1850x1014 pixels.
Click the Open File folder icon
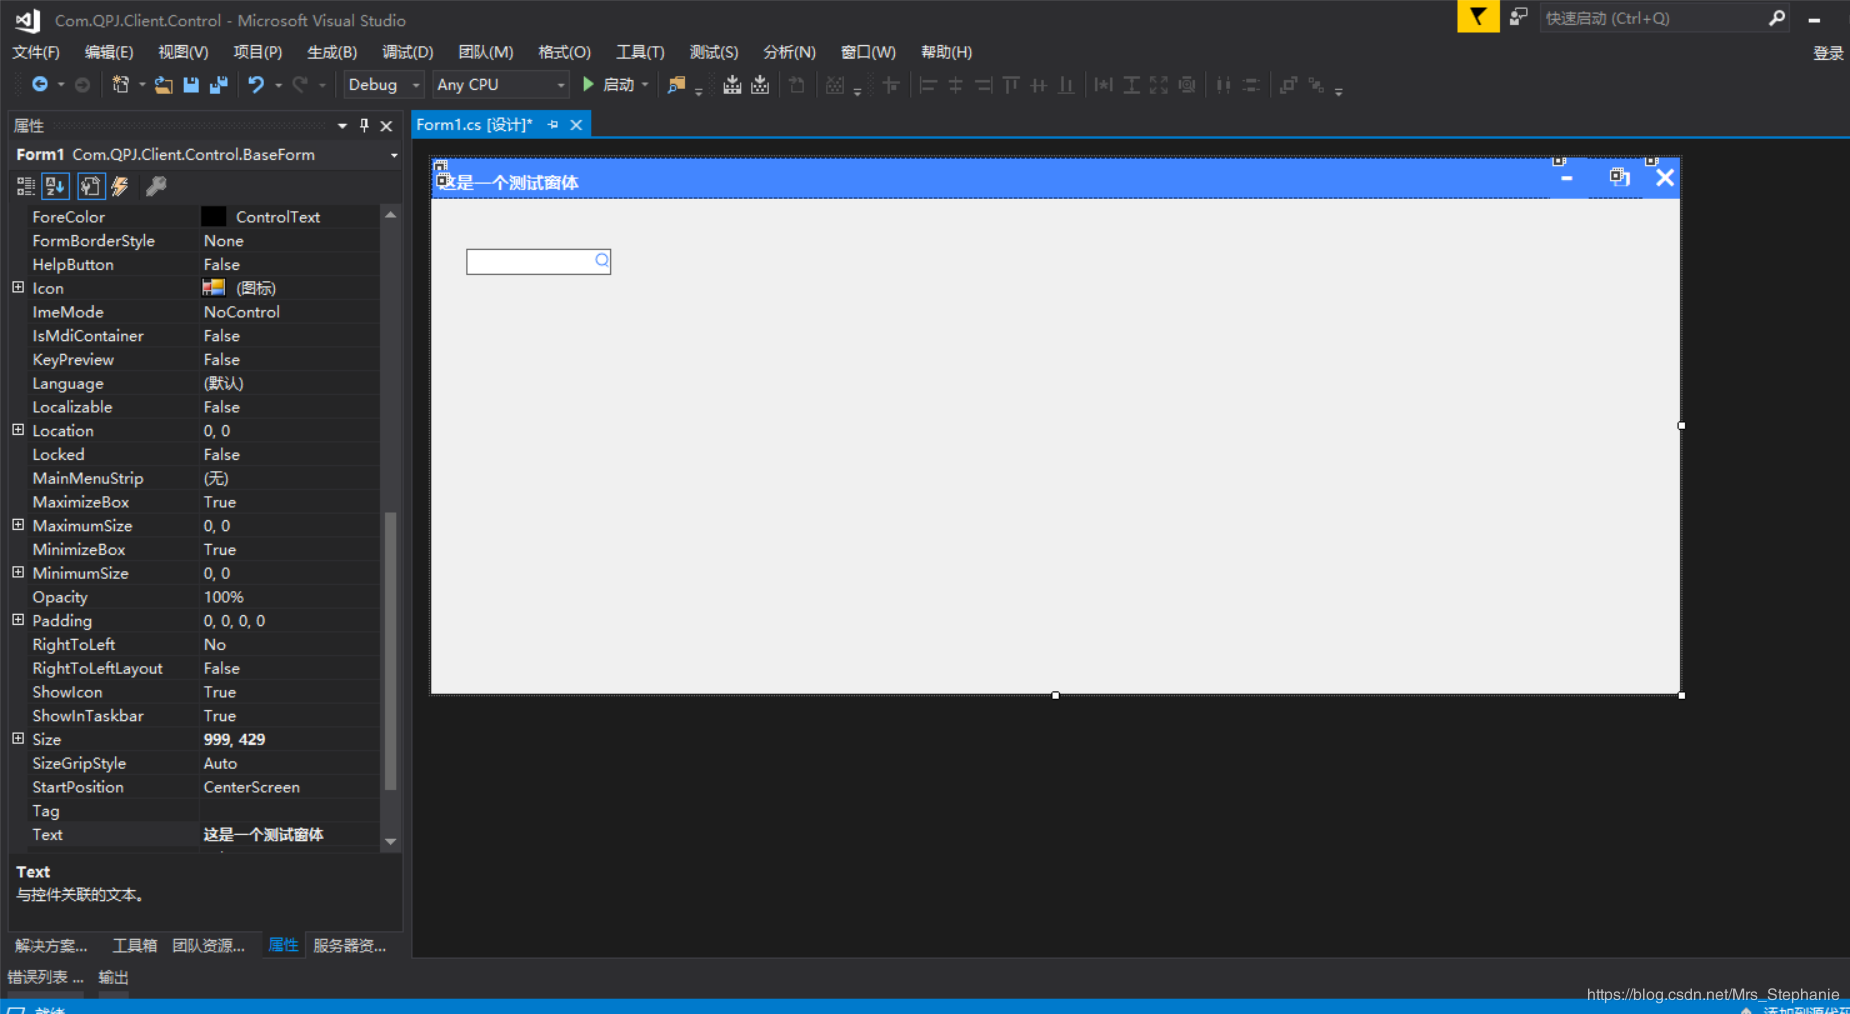tap(163, 85)
